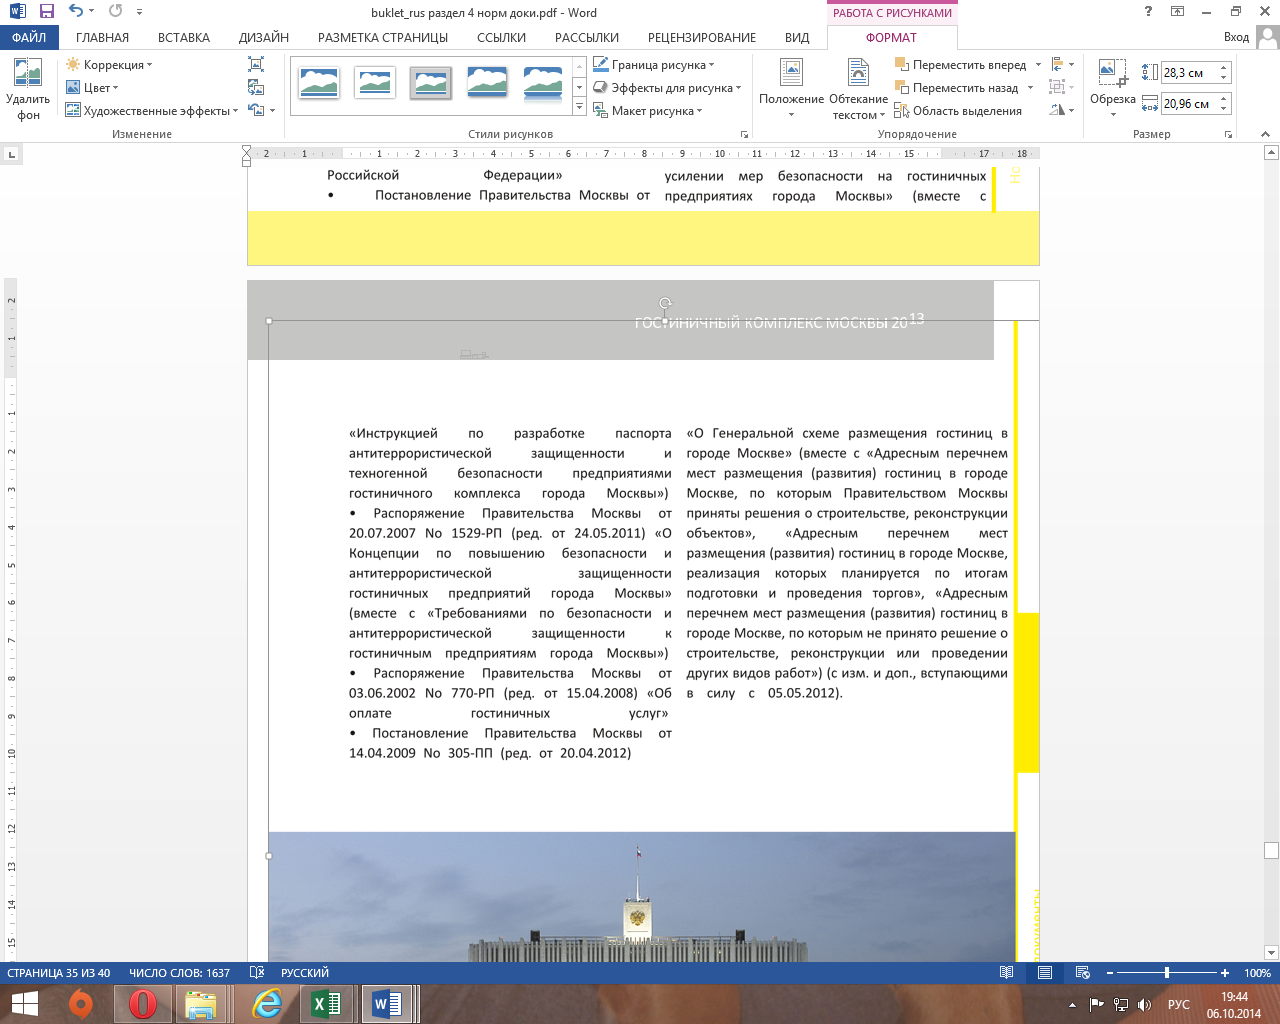This screenshot has width=1280, height=1024.
Task: Open the ВСТАВКА ribbon tab
Action: click(x=183, y=37)
